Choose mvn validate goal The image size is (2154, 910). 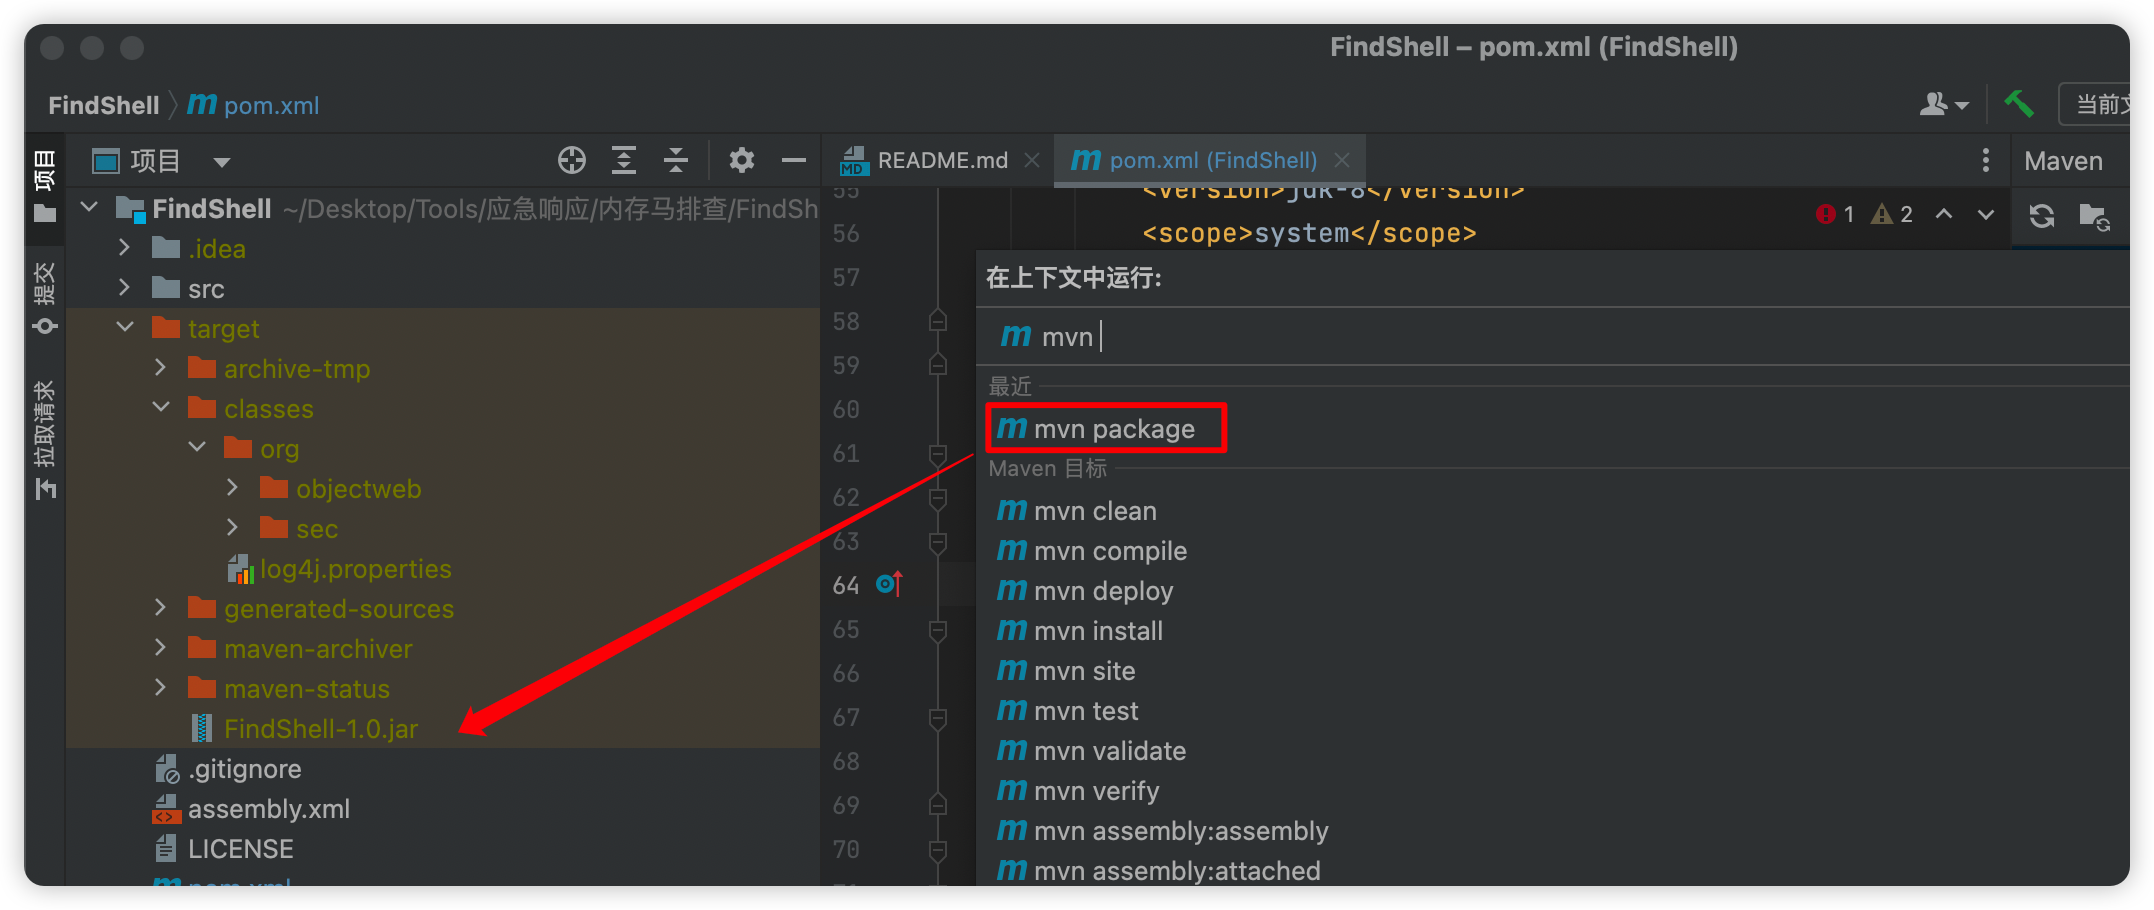(1110, 751)
